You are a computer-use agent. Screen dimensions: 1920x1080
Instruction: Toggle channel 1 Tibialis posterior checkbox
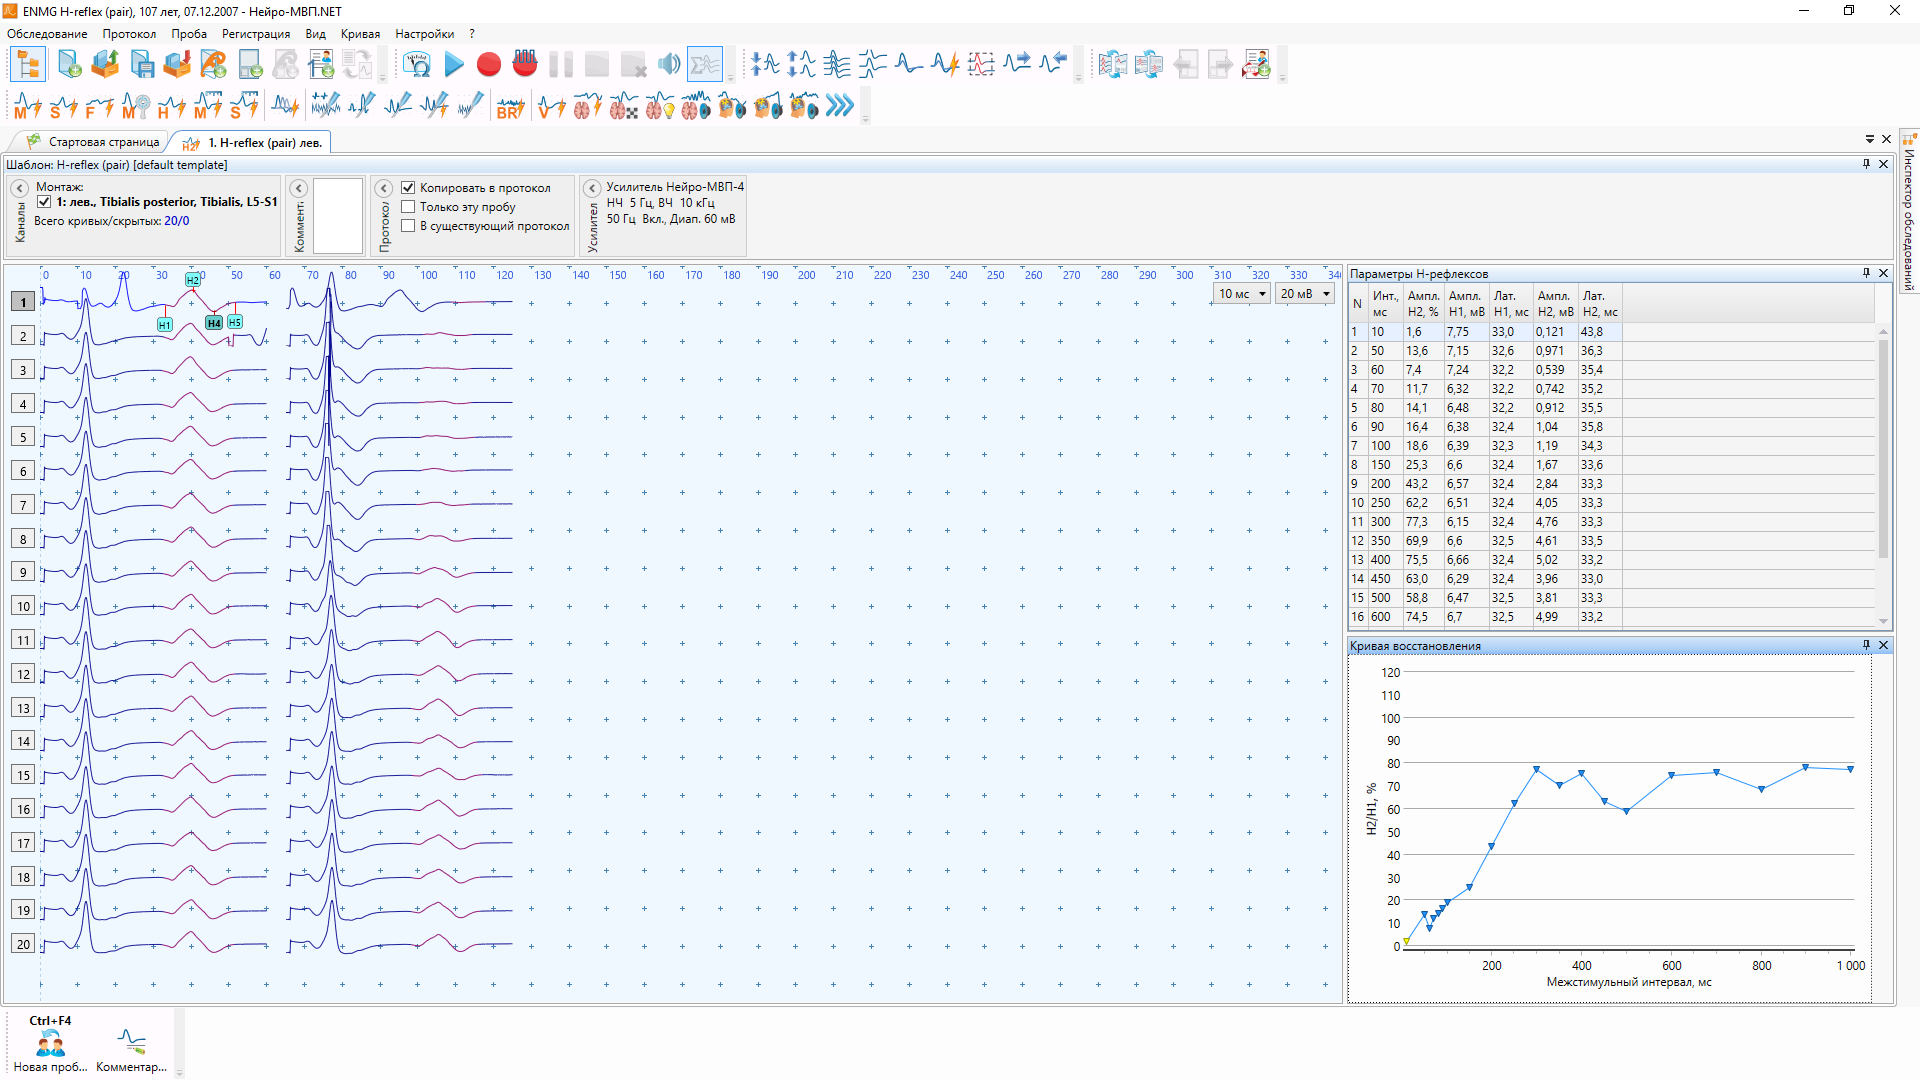(x=44, y=202)
